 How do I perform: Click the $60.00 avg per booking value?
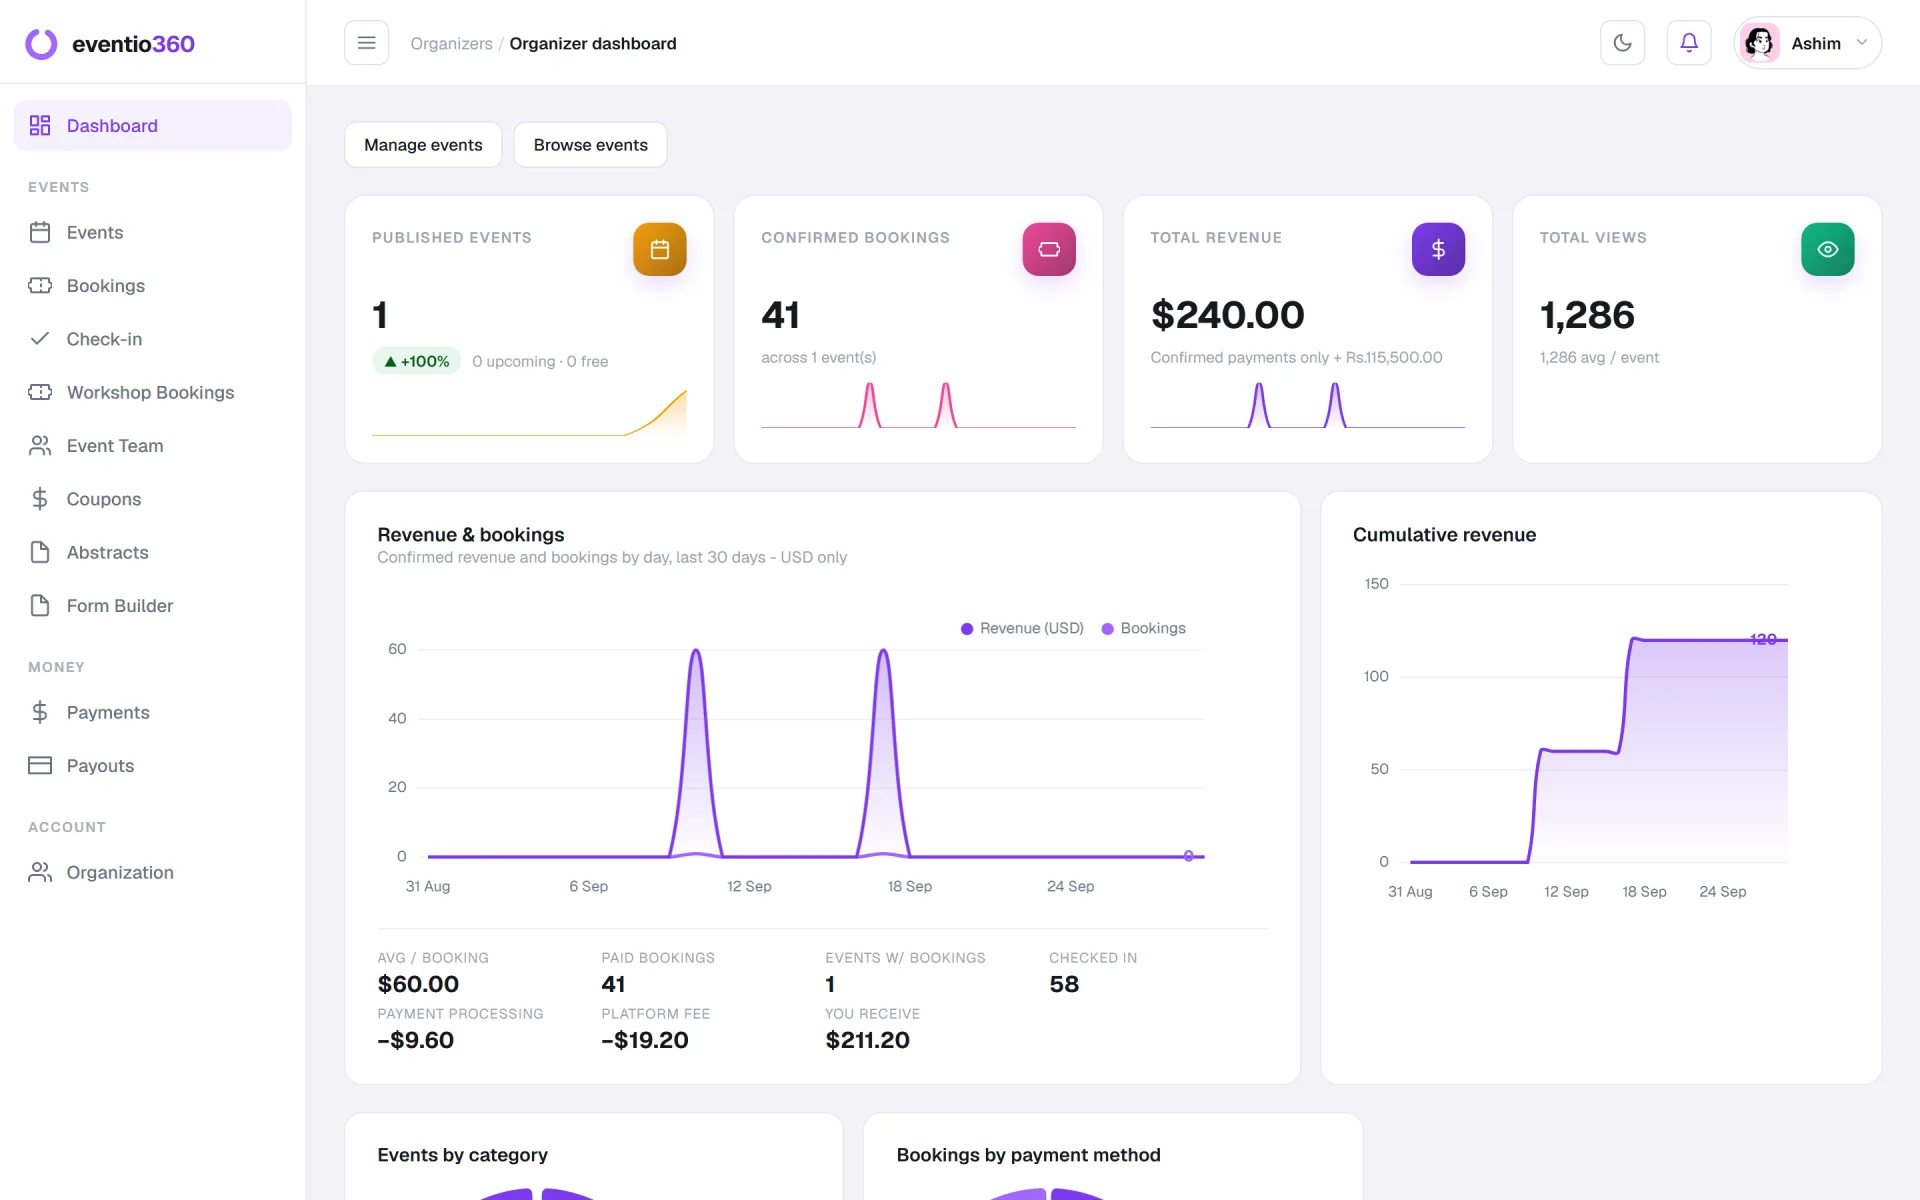(418, 984)
